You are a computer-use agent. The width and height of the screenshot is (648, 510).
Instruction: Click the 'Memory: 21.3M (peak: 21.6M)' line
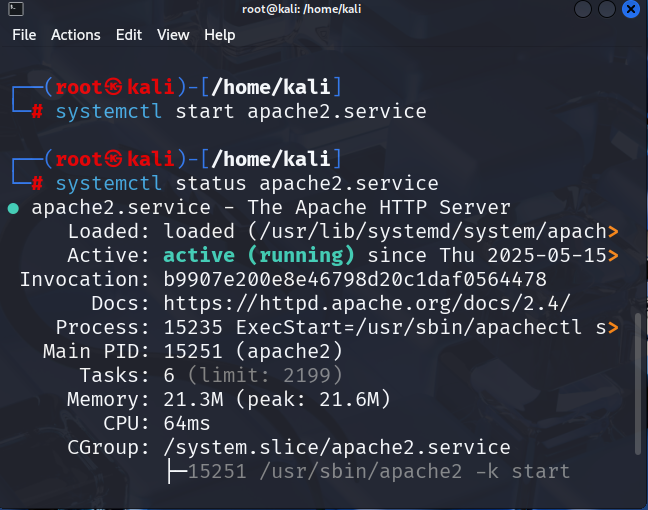point(229,400)
